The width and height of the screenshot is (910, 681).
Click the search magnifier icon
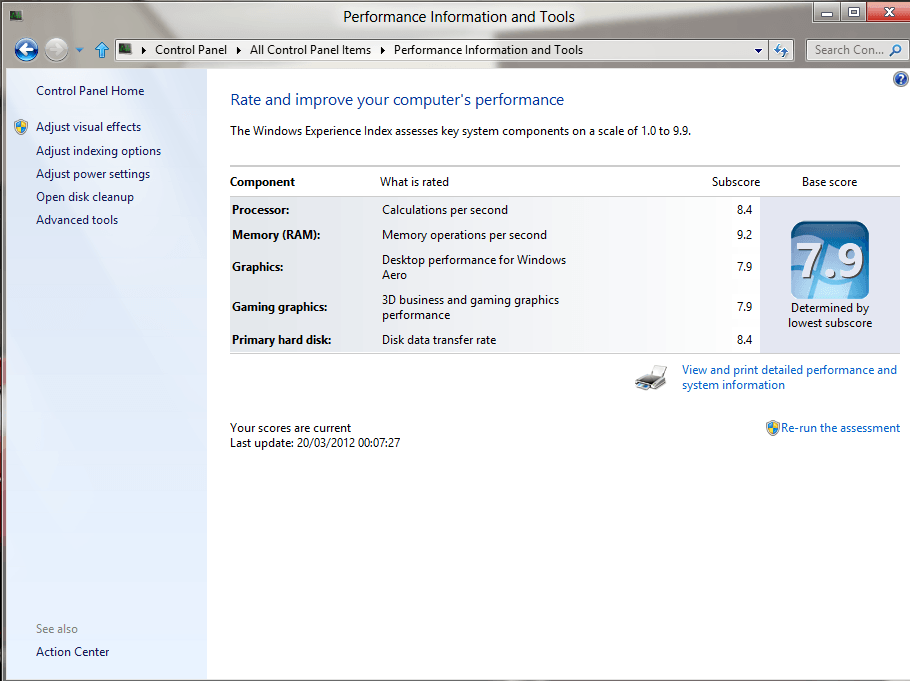point(895,51)
